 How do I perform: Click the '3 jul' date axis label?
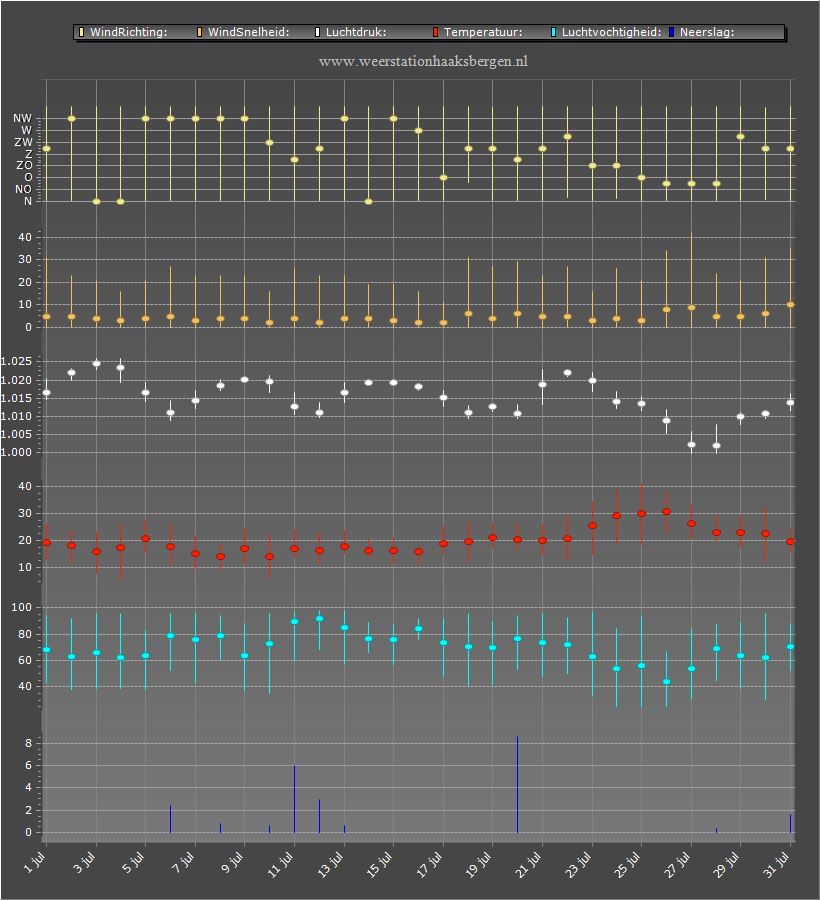point(84,863)
